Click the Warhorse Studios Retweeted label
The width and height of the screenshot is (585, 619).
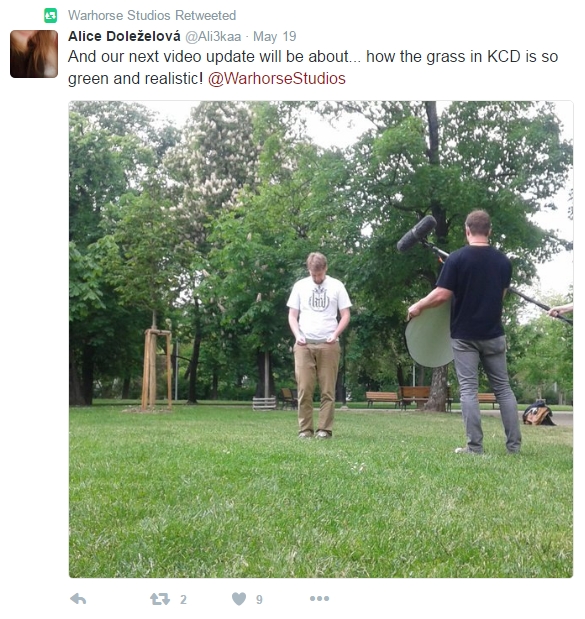[152, 15]
